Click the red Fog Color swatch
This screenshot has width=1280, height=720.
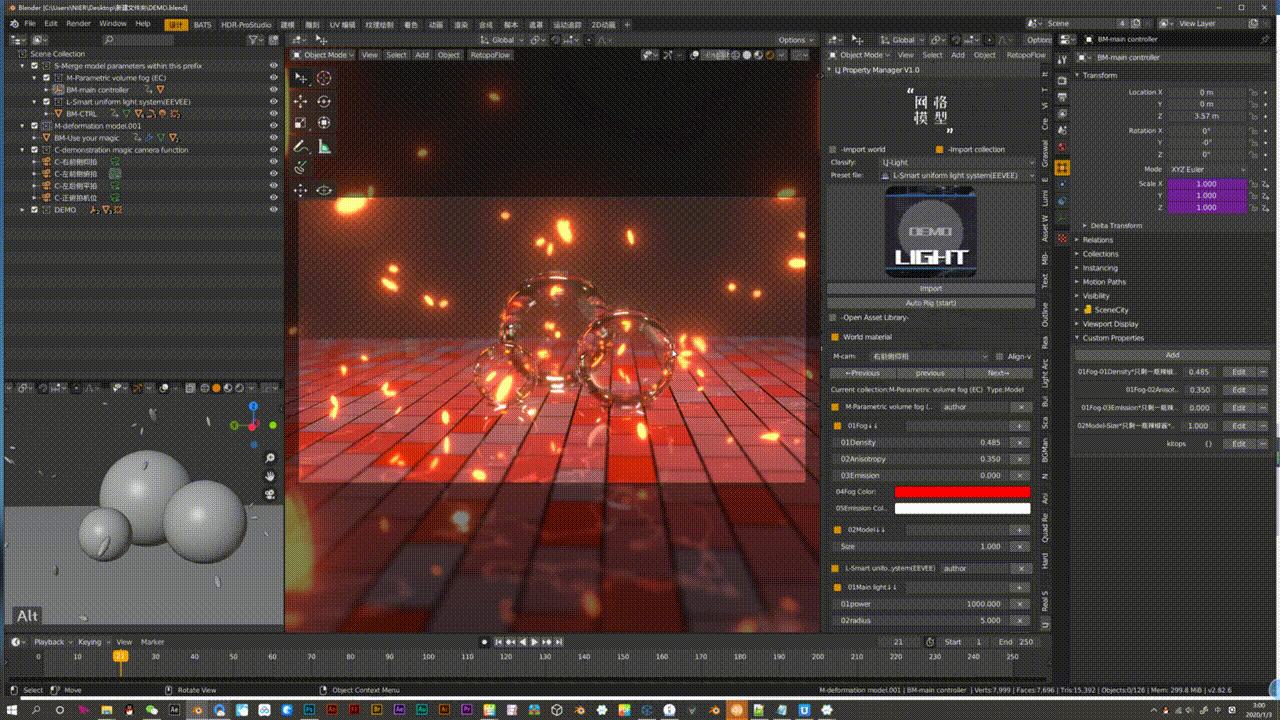point(962,491)
